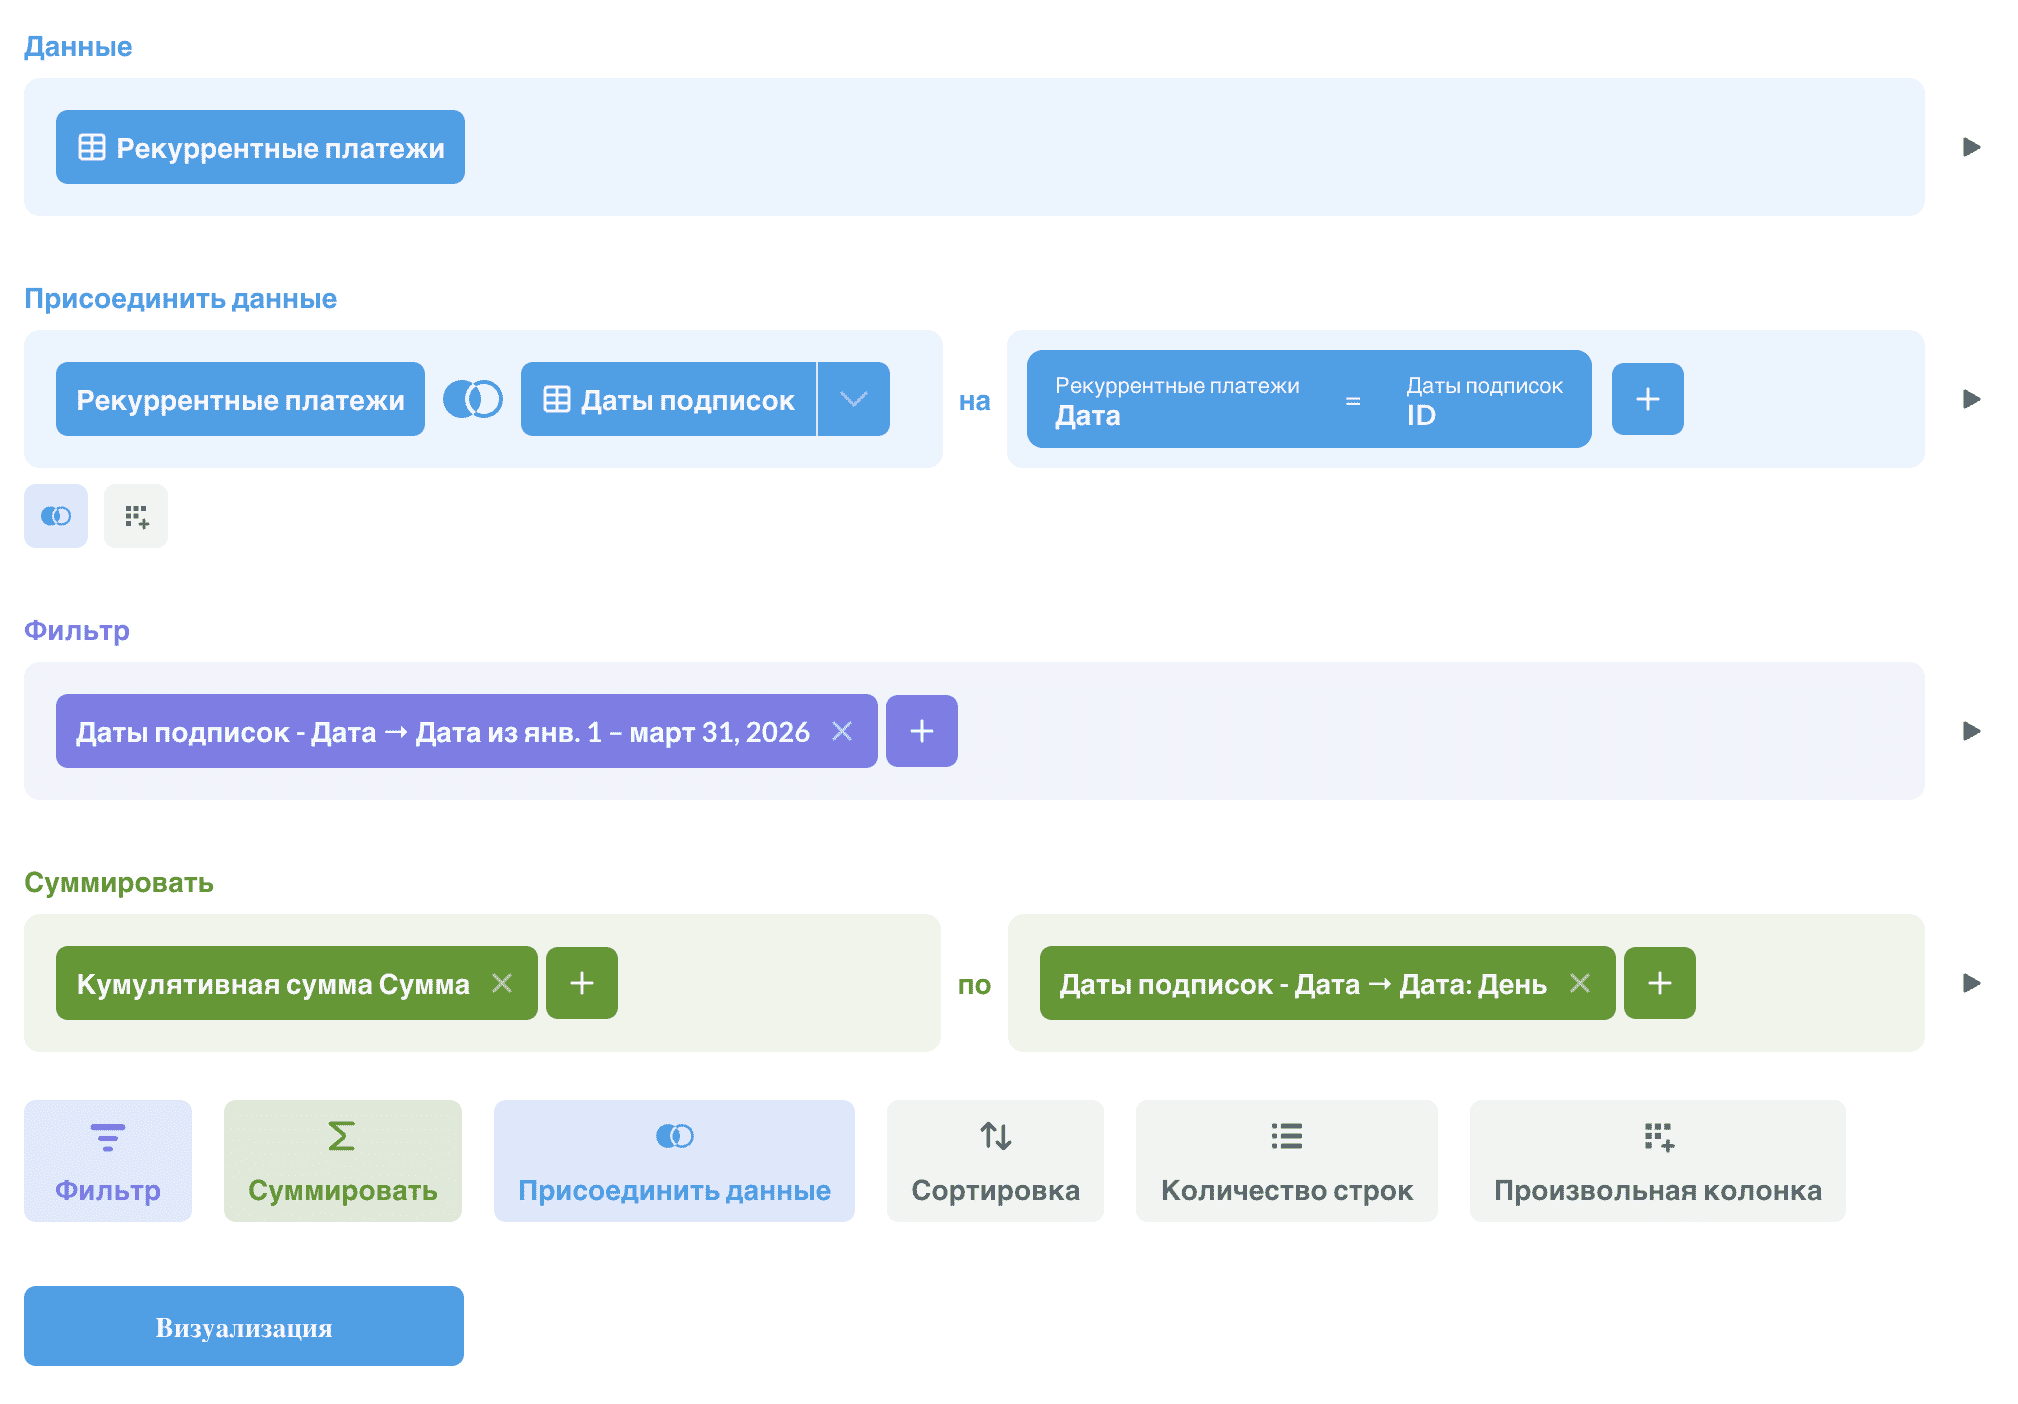This screenshot has height=1404, width=2018.
Task: Preview results of the Данные step
Action: [x=1971, y=147]
